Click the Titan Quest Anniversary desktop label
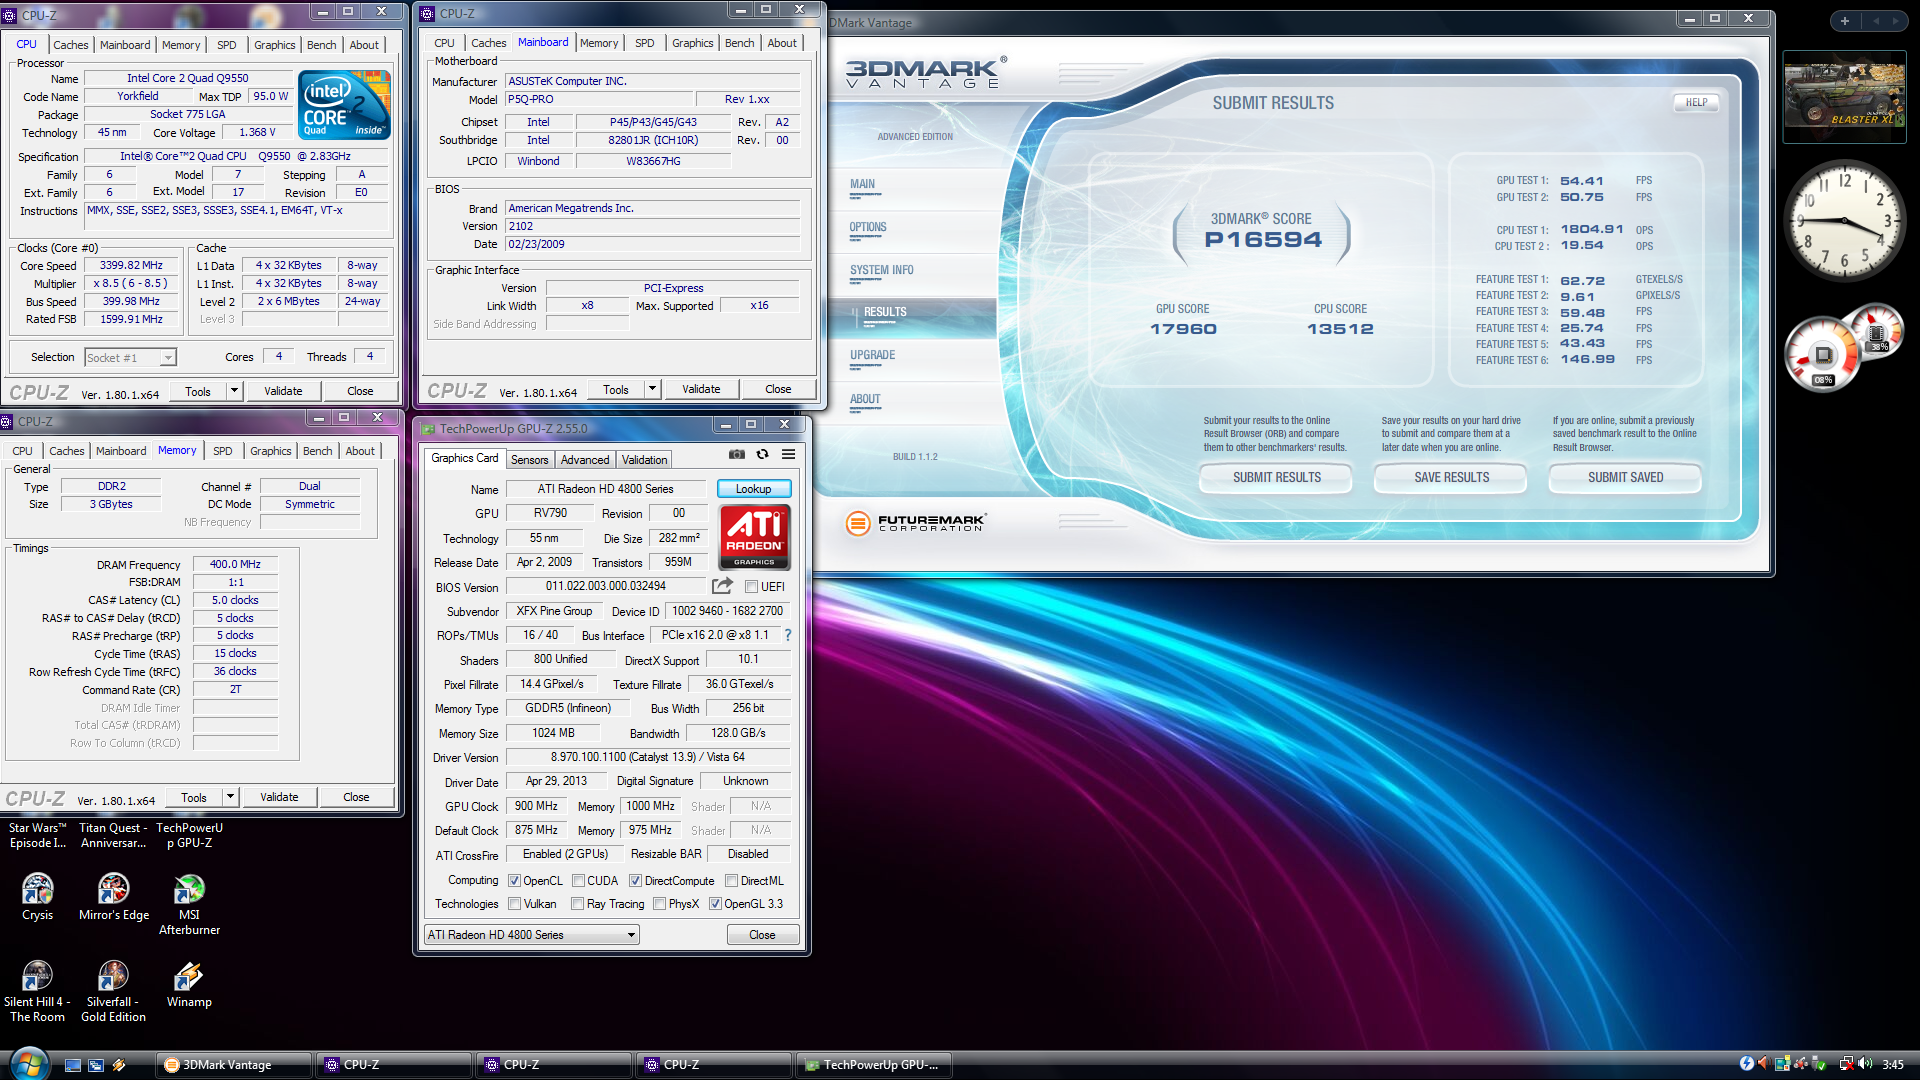The width and height of the screenshot is (1920, 1080). tap(113, 835)
